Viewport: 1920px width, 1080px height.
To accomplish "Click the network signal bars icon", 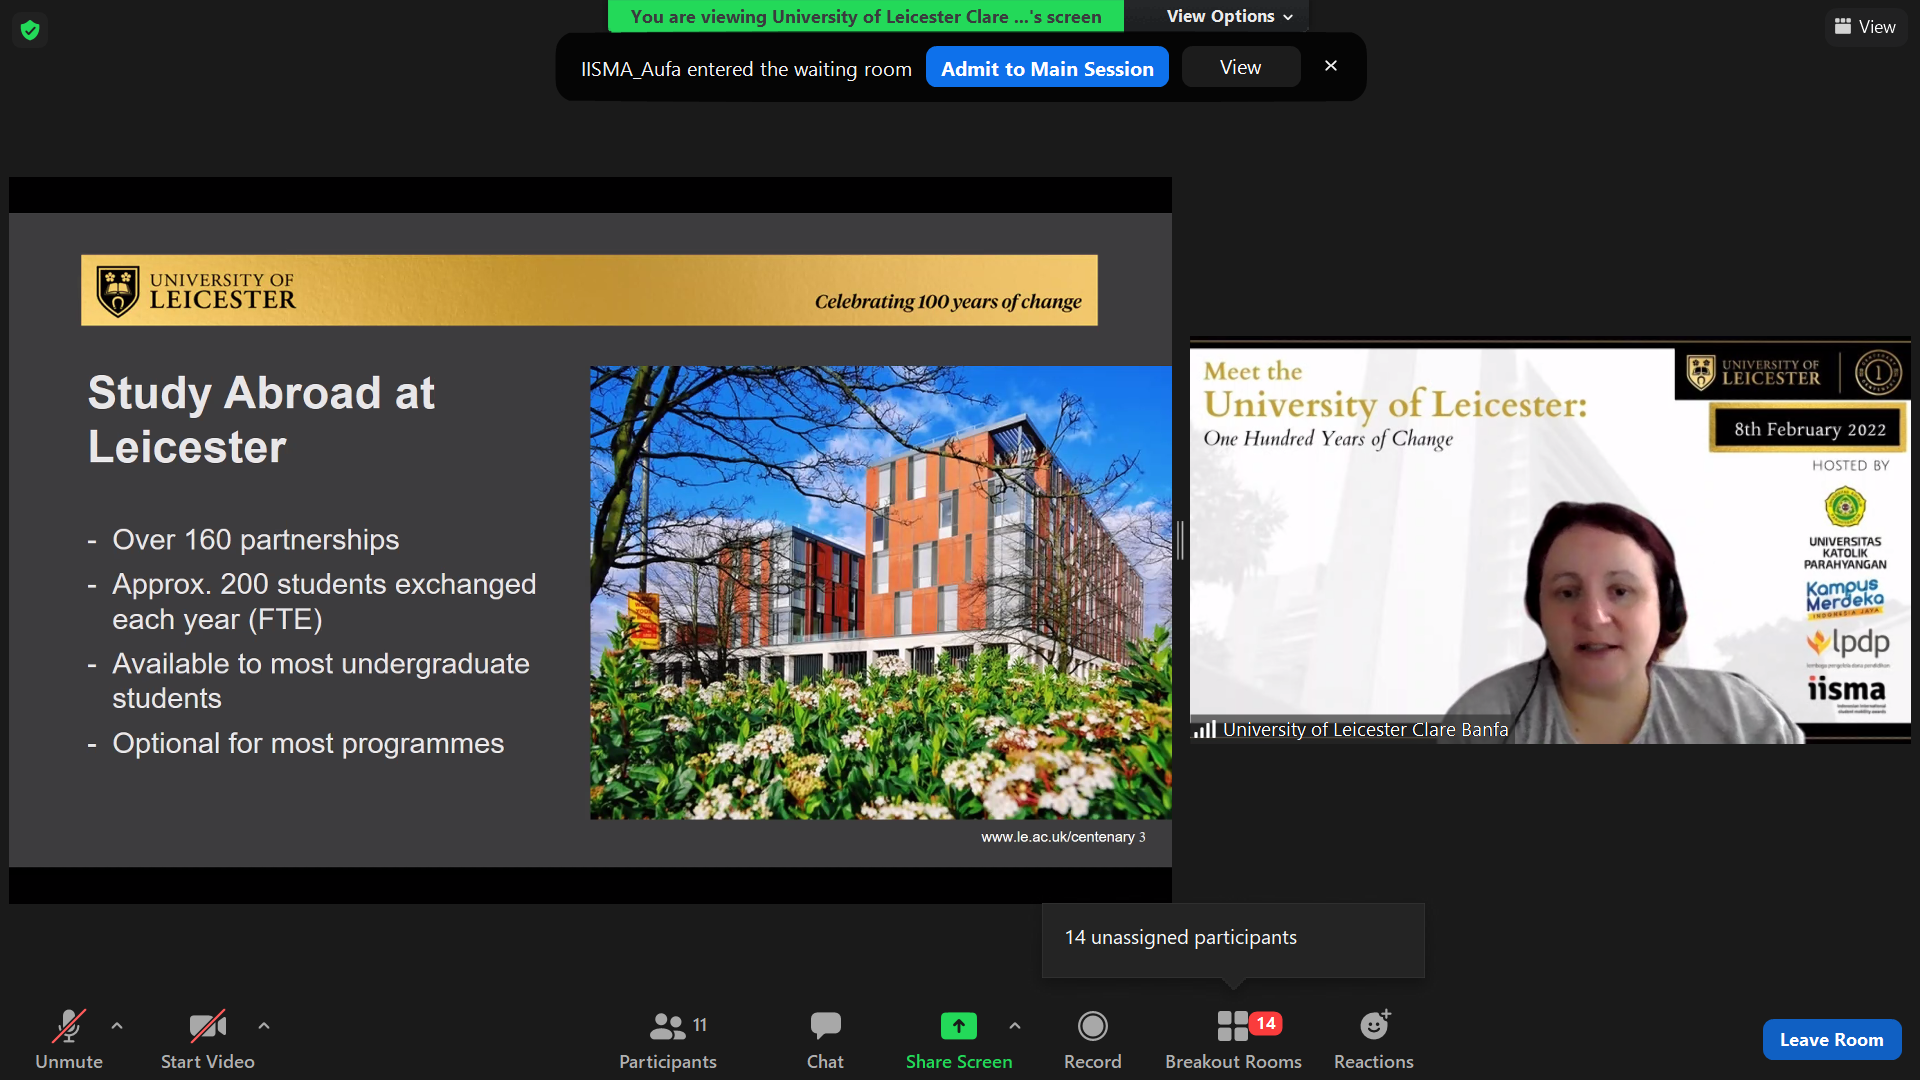I will coord(1204,730).
